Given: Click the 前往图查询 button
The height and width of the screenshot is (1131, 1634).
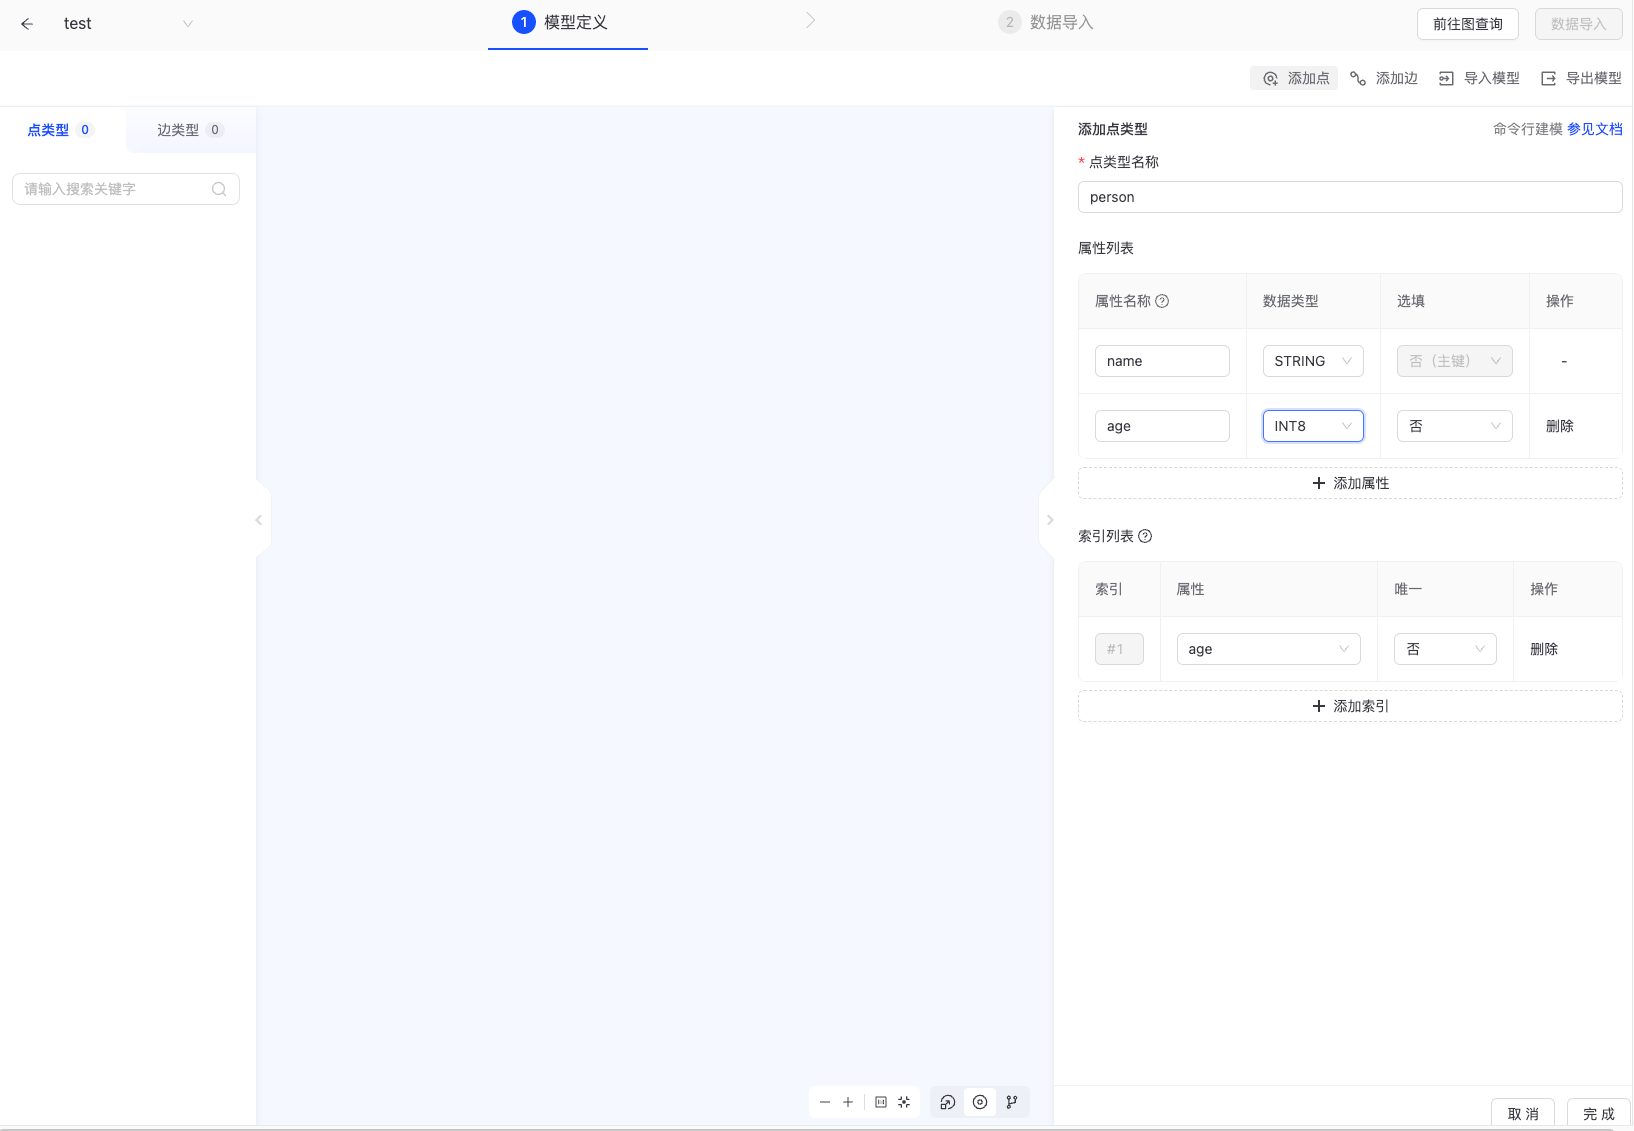Looking at the screenshot, I should [x=1467, y=24].
